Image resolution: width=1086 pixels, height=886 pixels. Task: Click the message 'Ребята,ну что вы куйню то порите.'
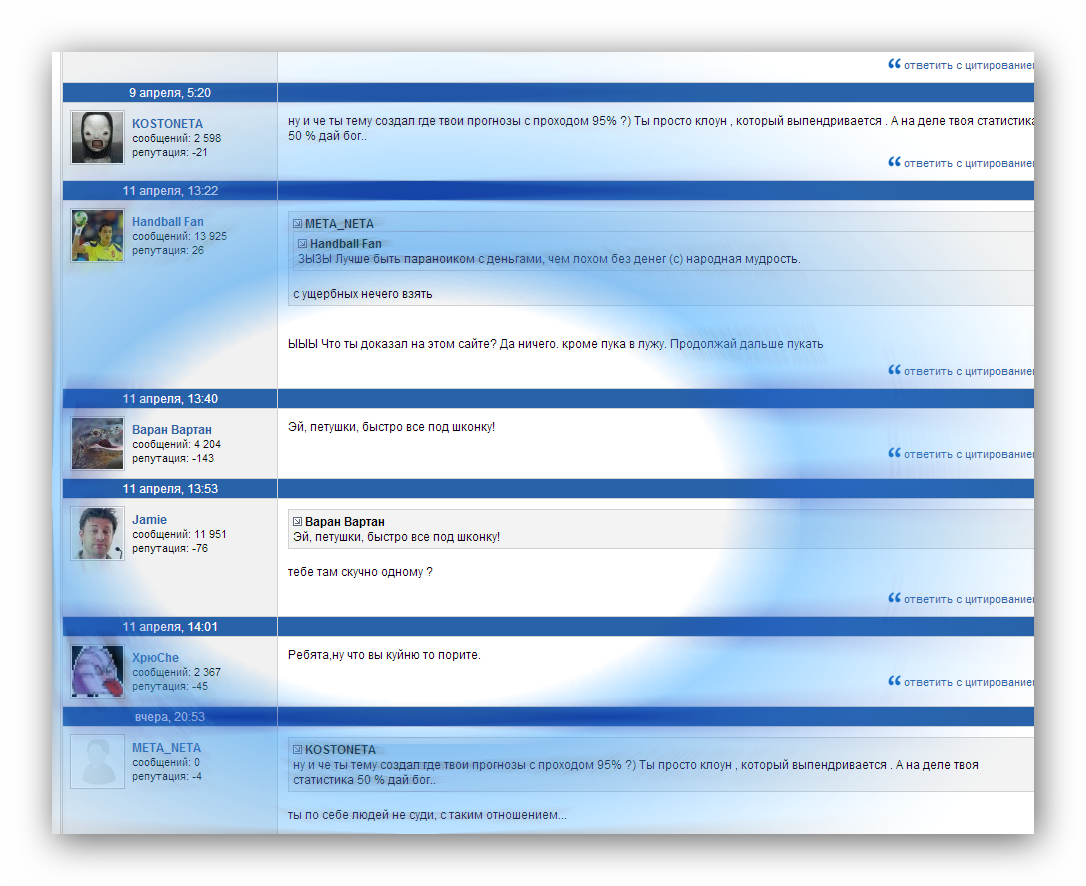pos(384,655)
